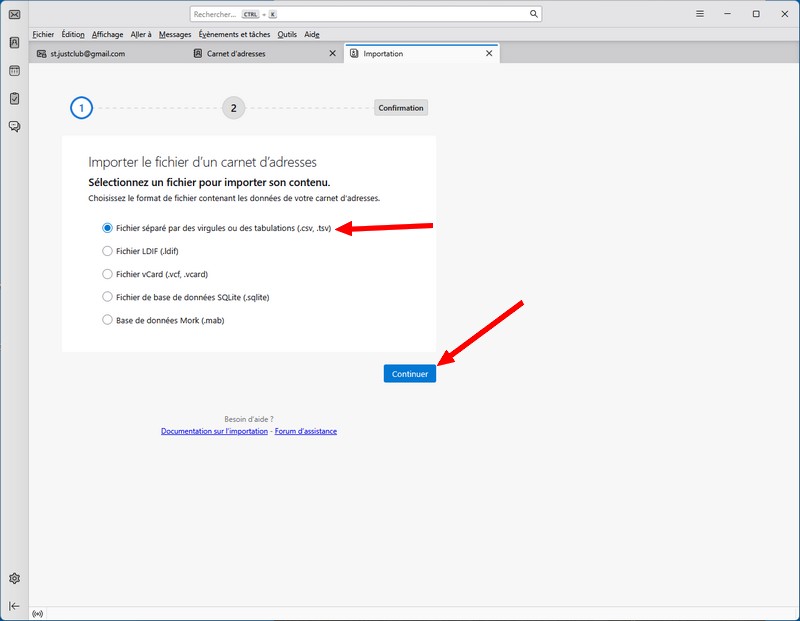Open Documentation sur l'importation link
The height and width of the screenshot is (621, 800).
214,431
